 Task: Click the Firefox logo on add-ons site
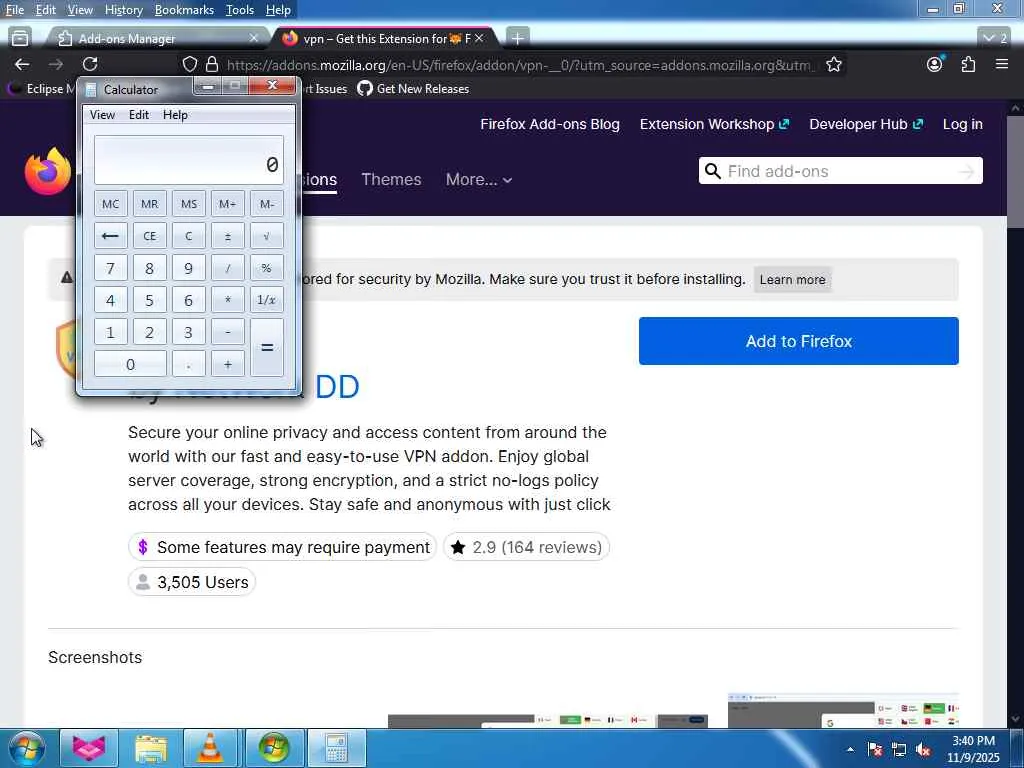coord(48,171)
